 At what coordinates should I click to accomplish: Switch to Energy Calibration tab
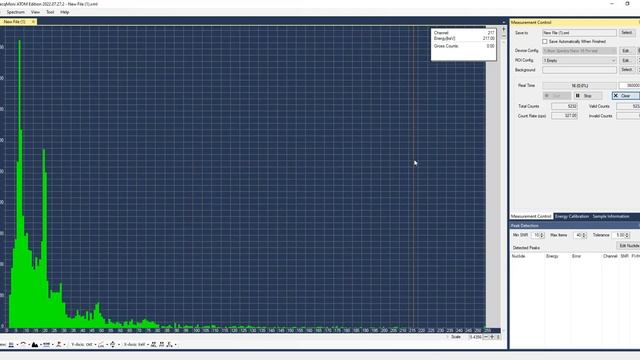[572, 216]
